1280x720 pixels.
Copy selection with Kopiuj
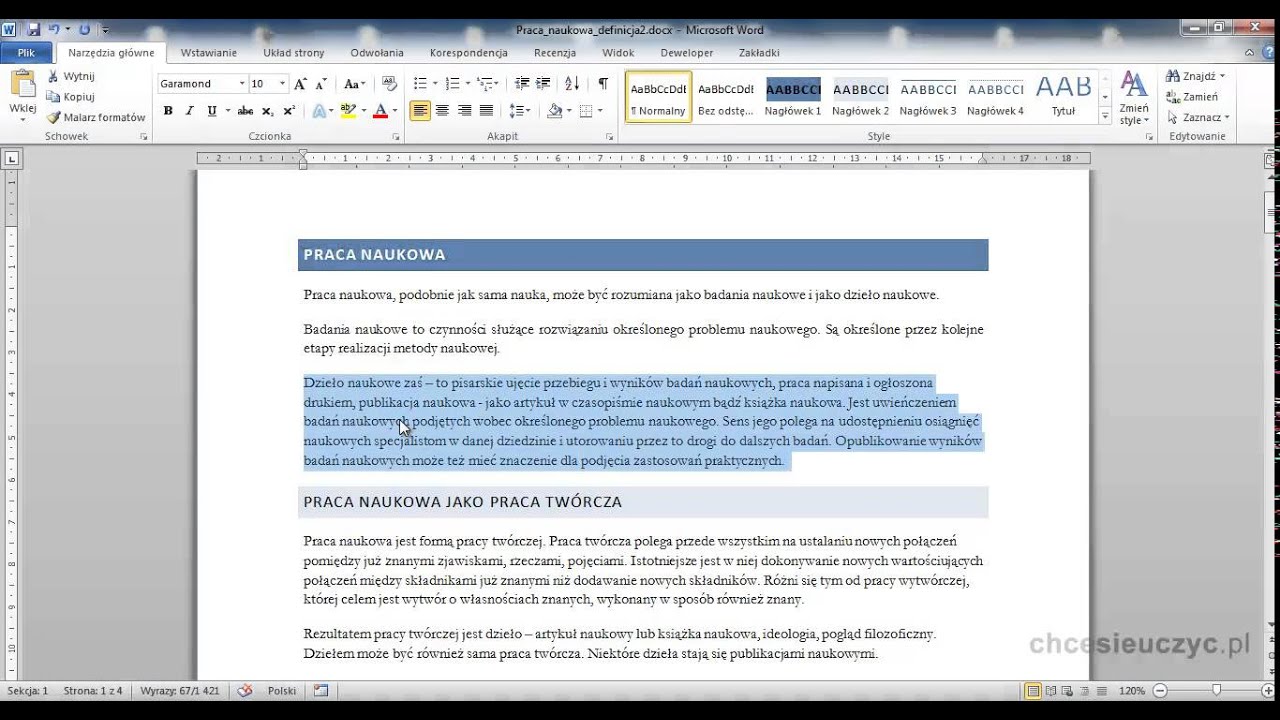(70, 97)
